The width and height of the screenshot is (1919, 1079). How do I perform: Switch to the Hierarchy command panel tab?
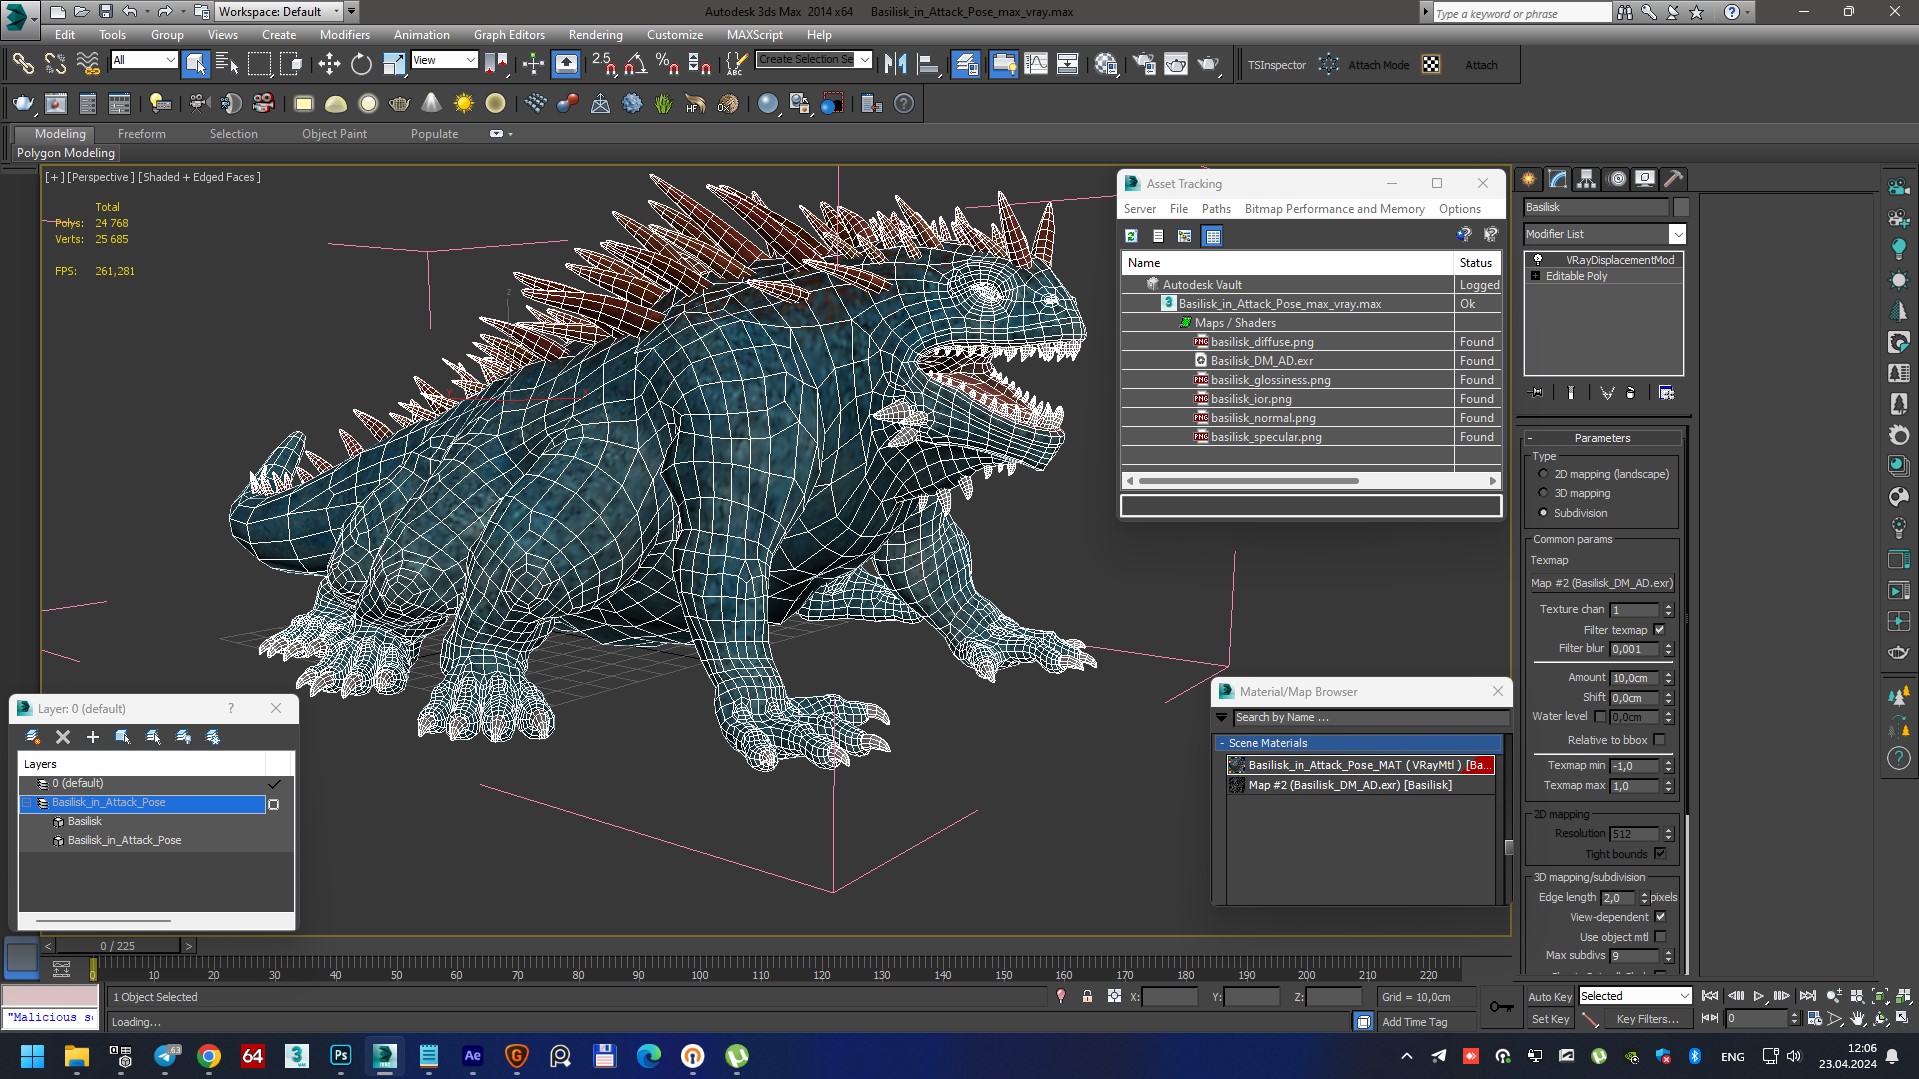1587,179
